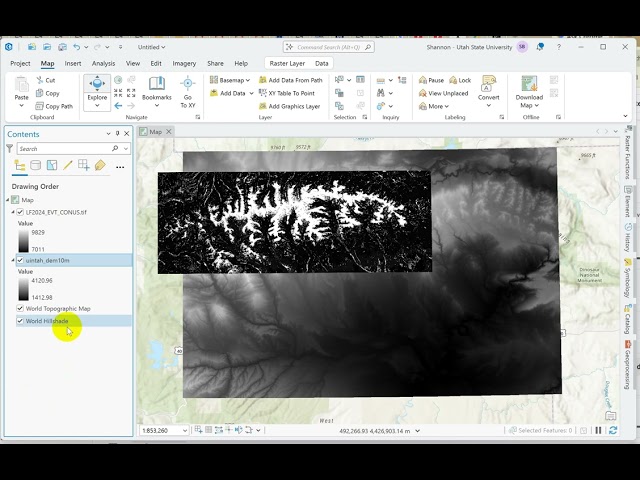Image resolution: width=640 pixels, height=480 pixels.
Task: Click the Copy icon
Action: click(39, 93)
